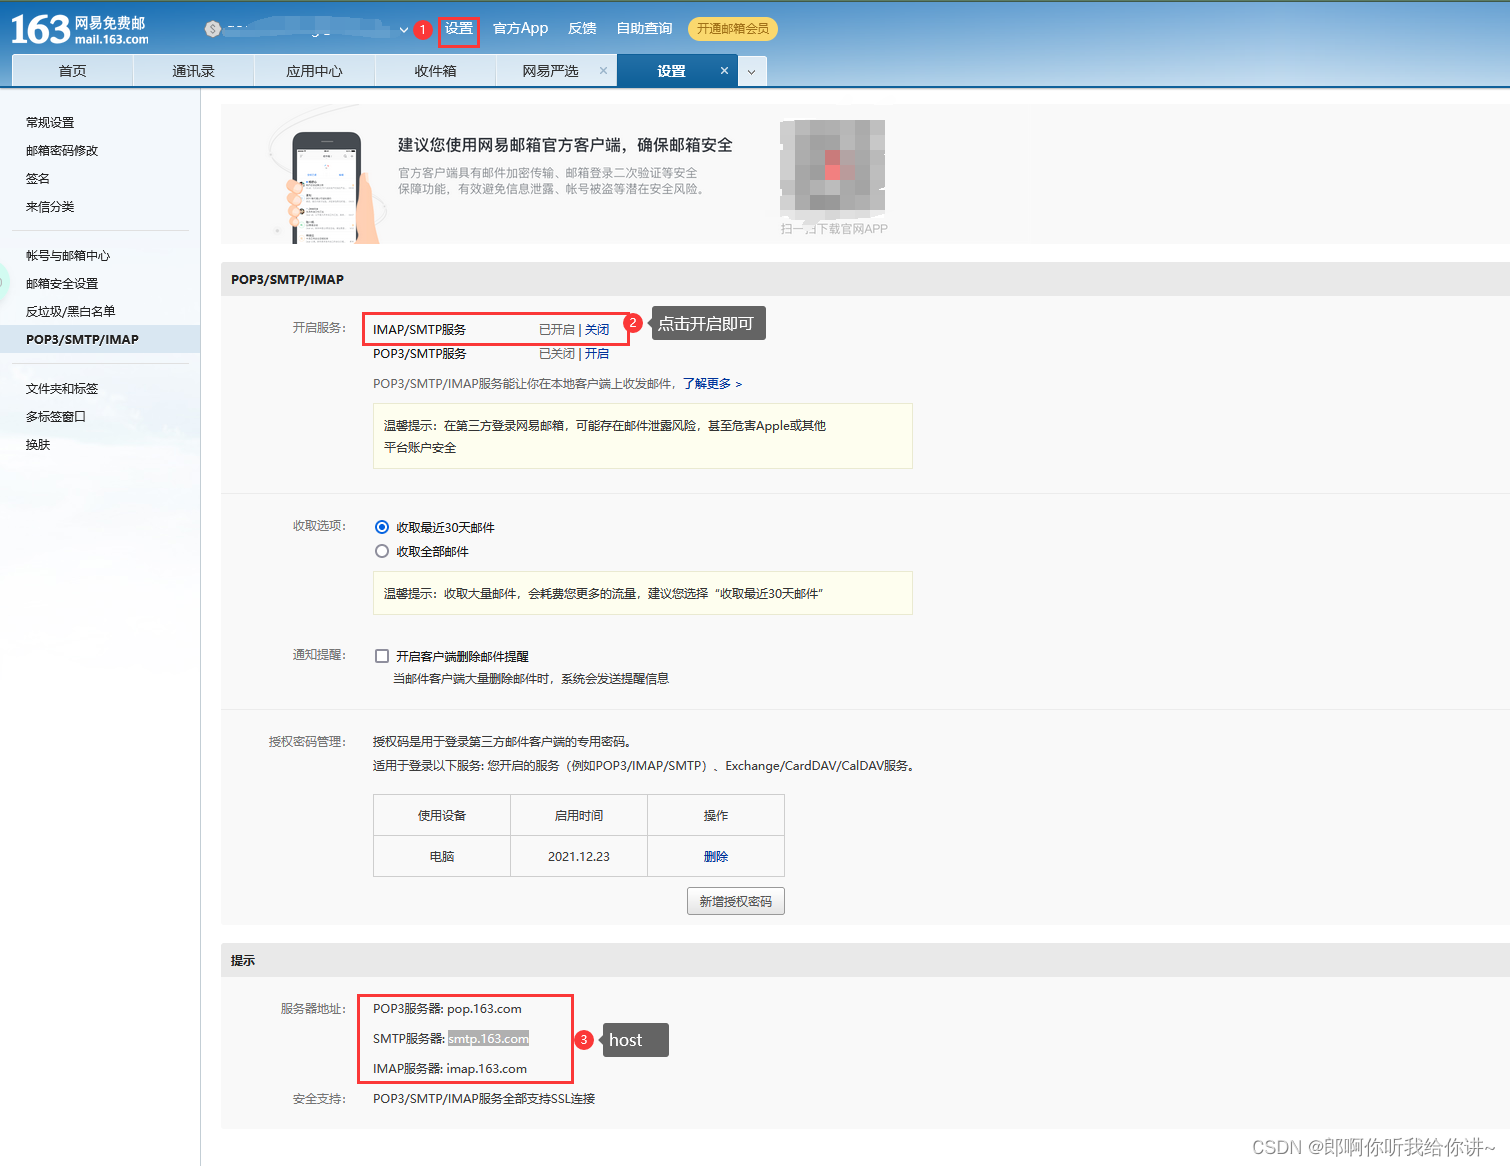1510x1166 pixels.
Task: Click highlighted smtp.163.com server address
Action: [488, 1039]
